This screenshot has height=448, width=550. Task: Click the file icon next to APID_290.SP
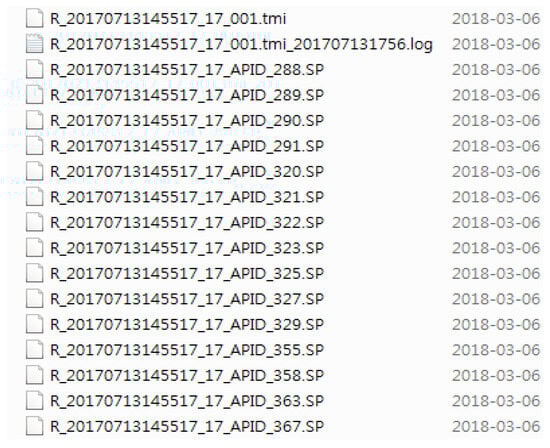[34, 120]
